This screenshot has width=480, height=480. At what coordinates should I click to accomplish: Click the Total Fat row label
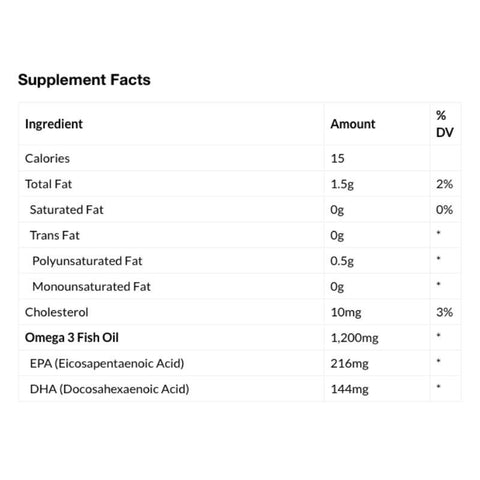[48, 184]
